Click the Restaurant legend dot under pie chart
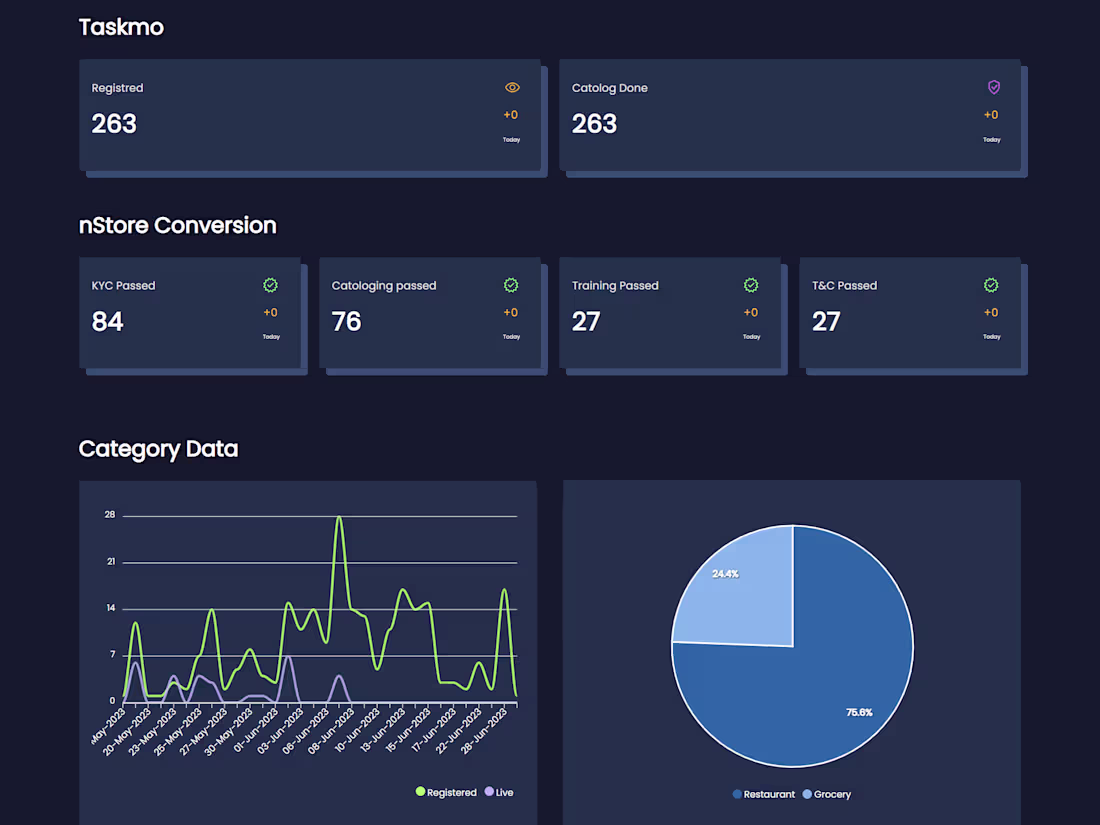Image resolution: width=1100 pixels, height=825 pixels. point(739,794)
